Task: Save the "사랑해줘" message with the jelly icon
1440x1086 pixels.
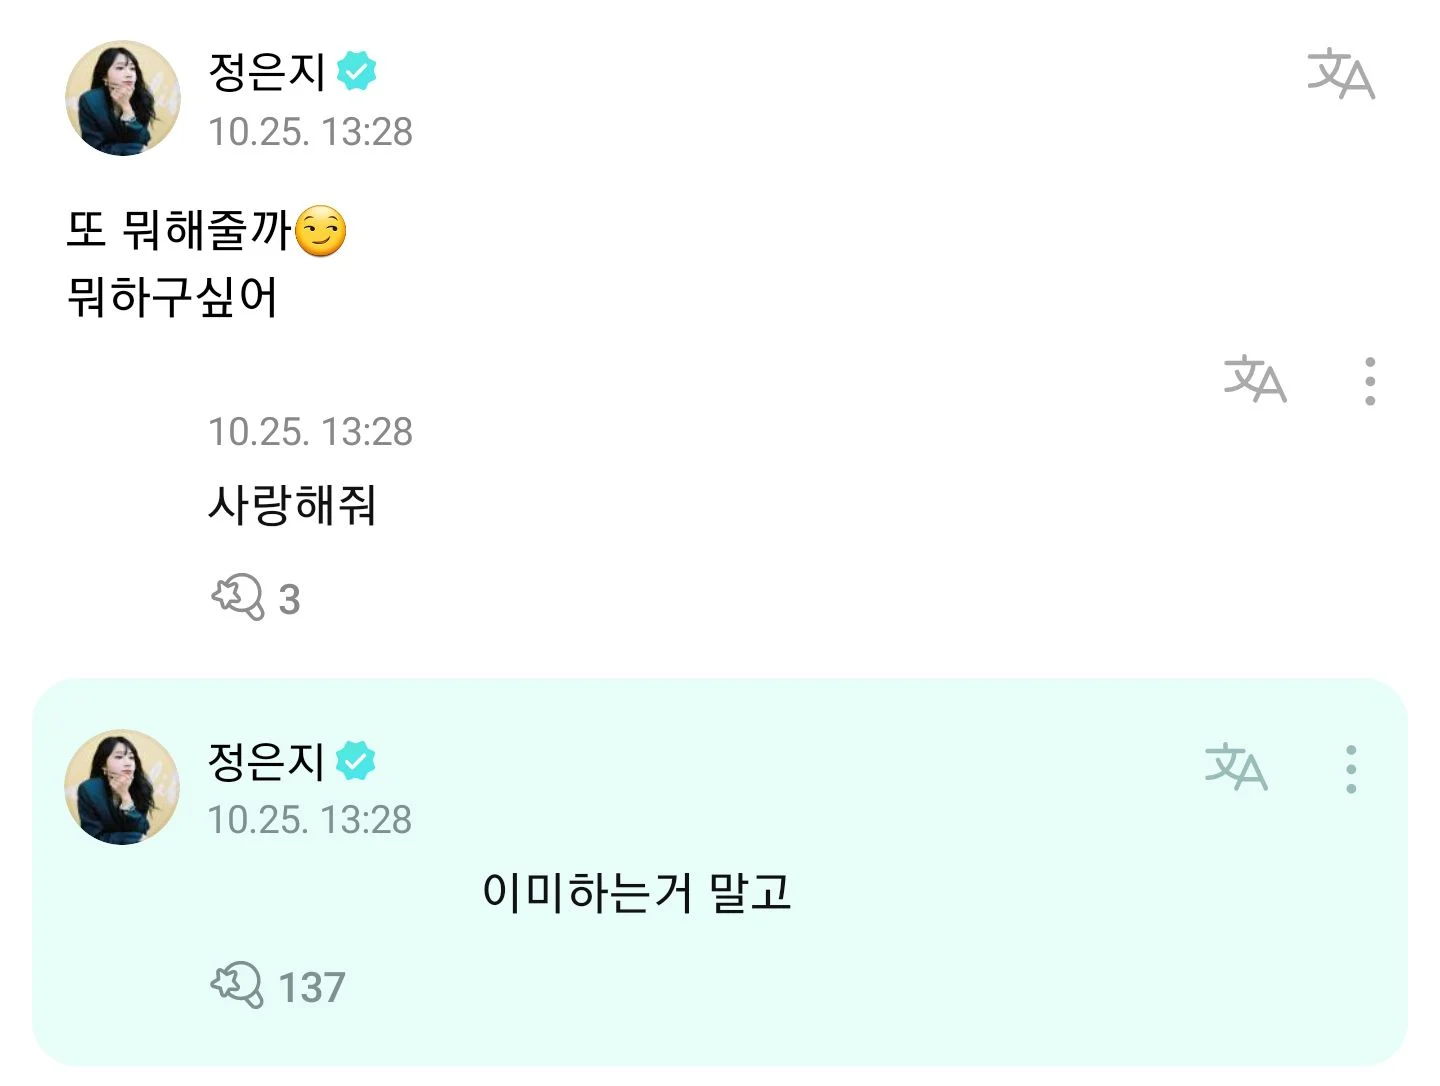Action: [235, 597]
